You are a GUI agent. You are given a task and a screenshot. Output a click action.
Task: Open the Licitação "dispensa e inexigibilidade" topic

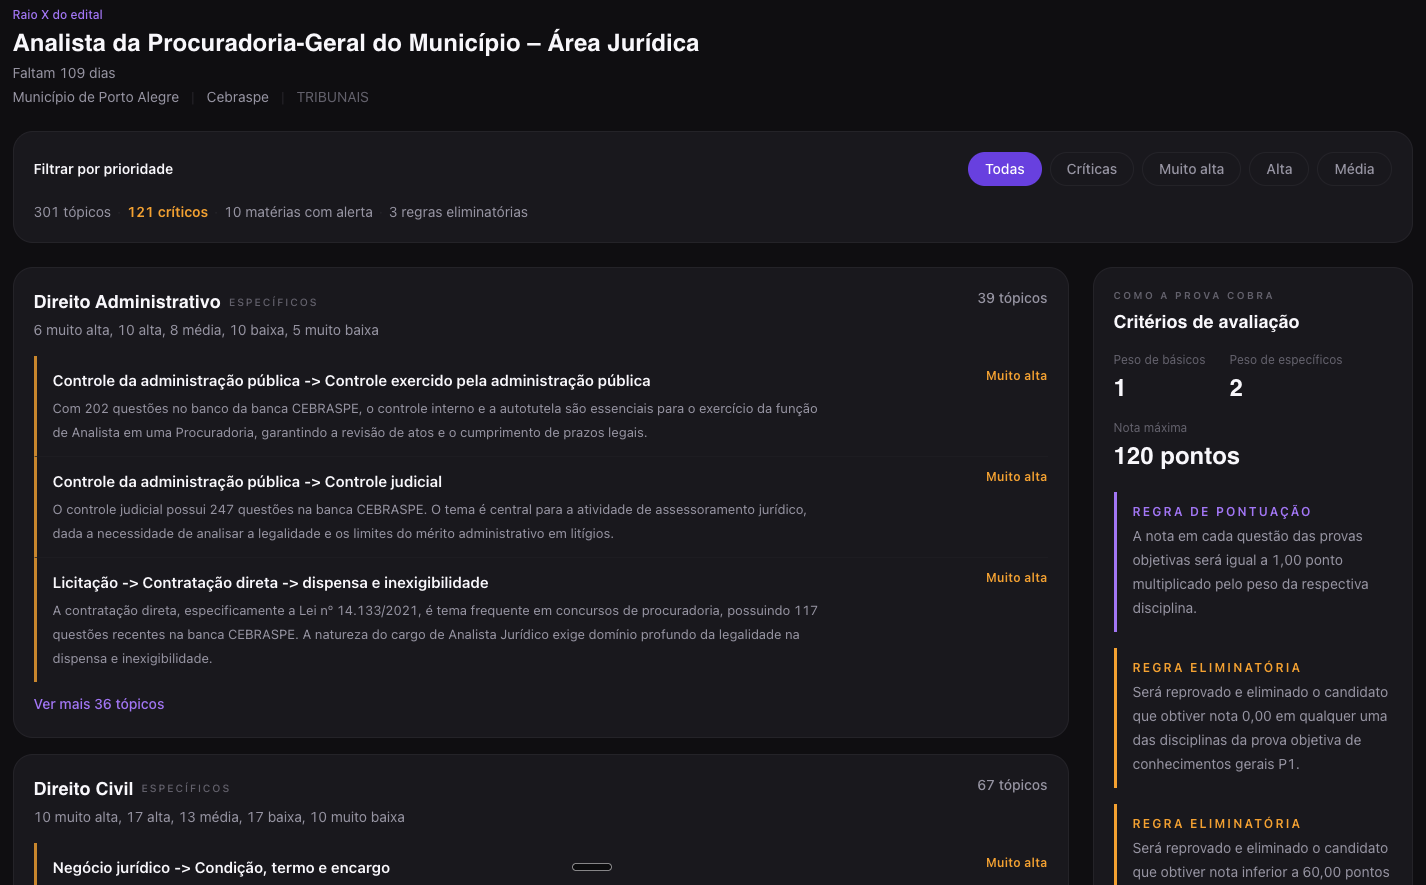pos(270,583)
